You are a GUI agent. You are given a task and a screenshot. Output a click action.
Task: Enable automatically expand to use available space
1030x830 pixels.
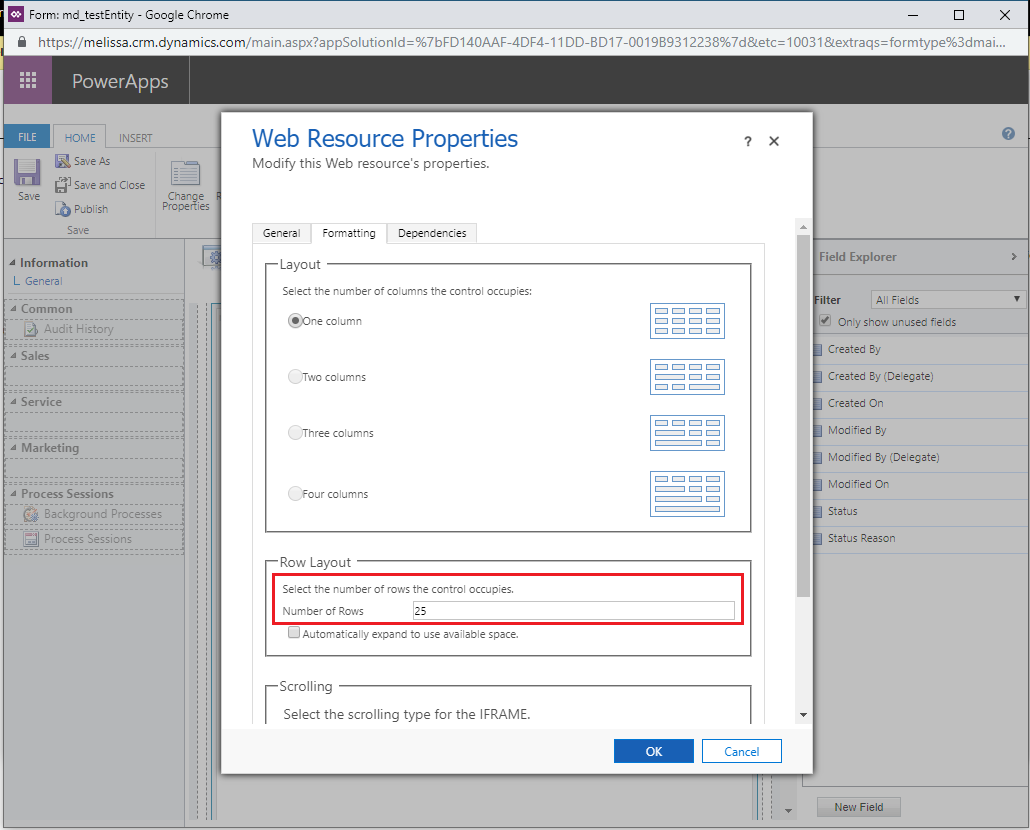[294, 633]
